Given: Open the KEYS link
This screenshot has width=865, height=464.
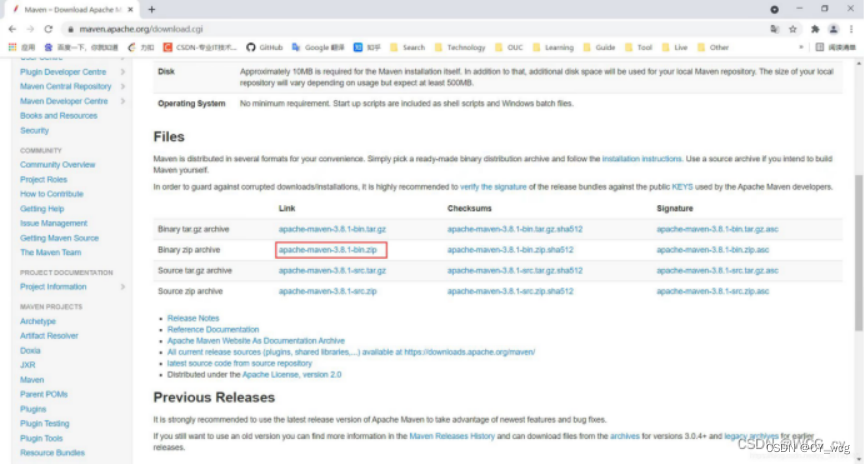Looking at the screenshot, I should pyautogui.click(x=682, y=187).
